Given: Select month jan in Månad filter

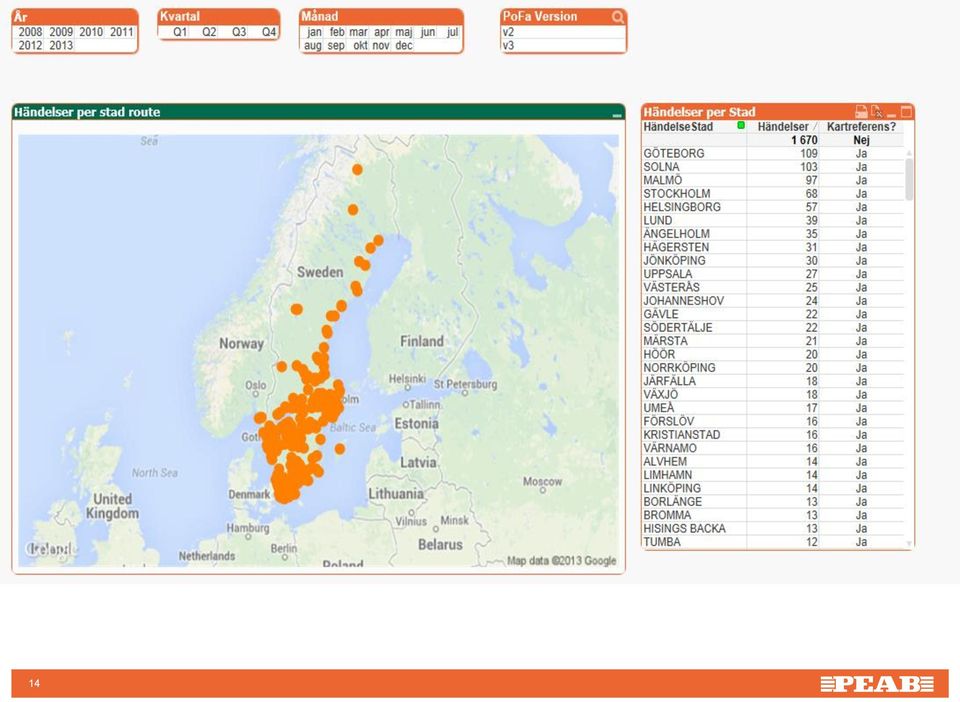Looking at the screenshot, I should coord(314,32).
